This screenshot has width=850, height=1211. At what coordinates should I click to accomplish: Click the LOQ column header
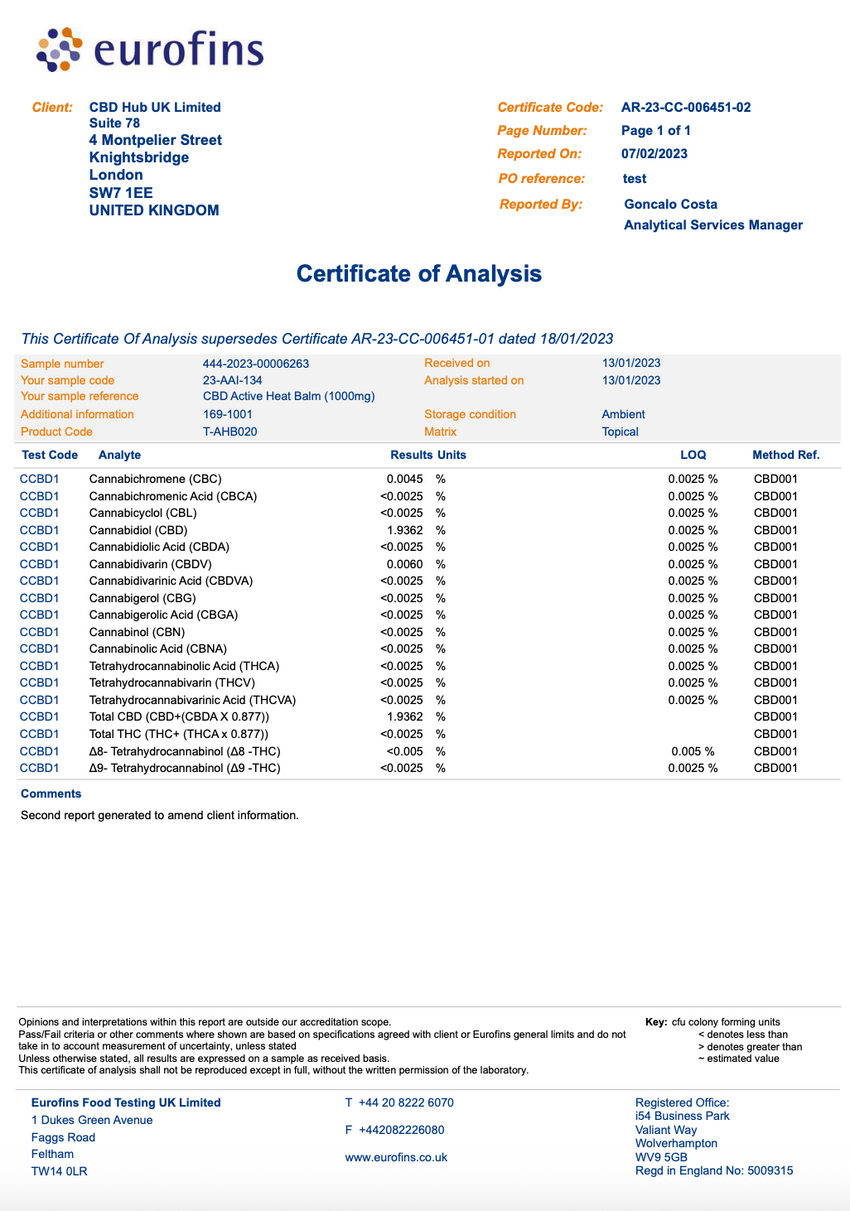[693, 455]
